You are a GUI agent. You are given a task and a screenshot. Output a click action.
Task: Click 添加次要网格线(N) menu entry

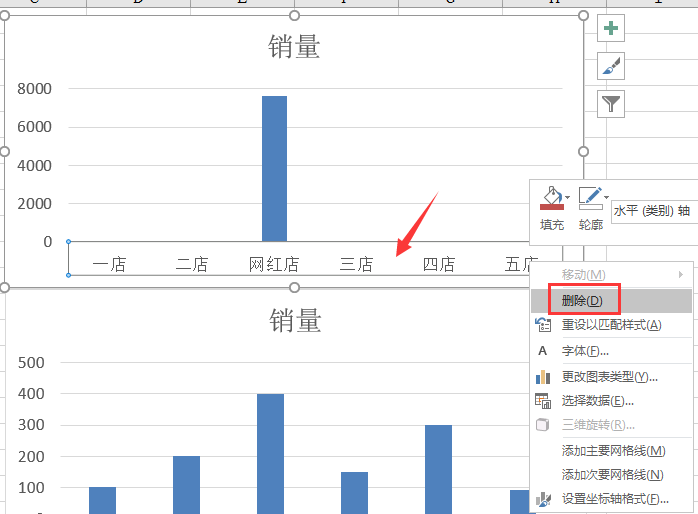pos(611,475)
